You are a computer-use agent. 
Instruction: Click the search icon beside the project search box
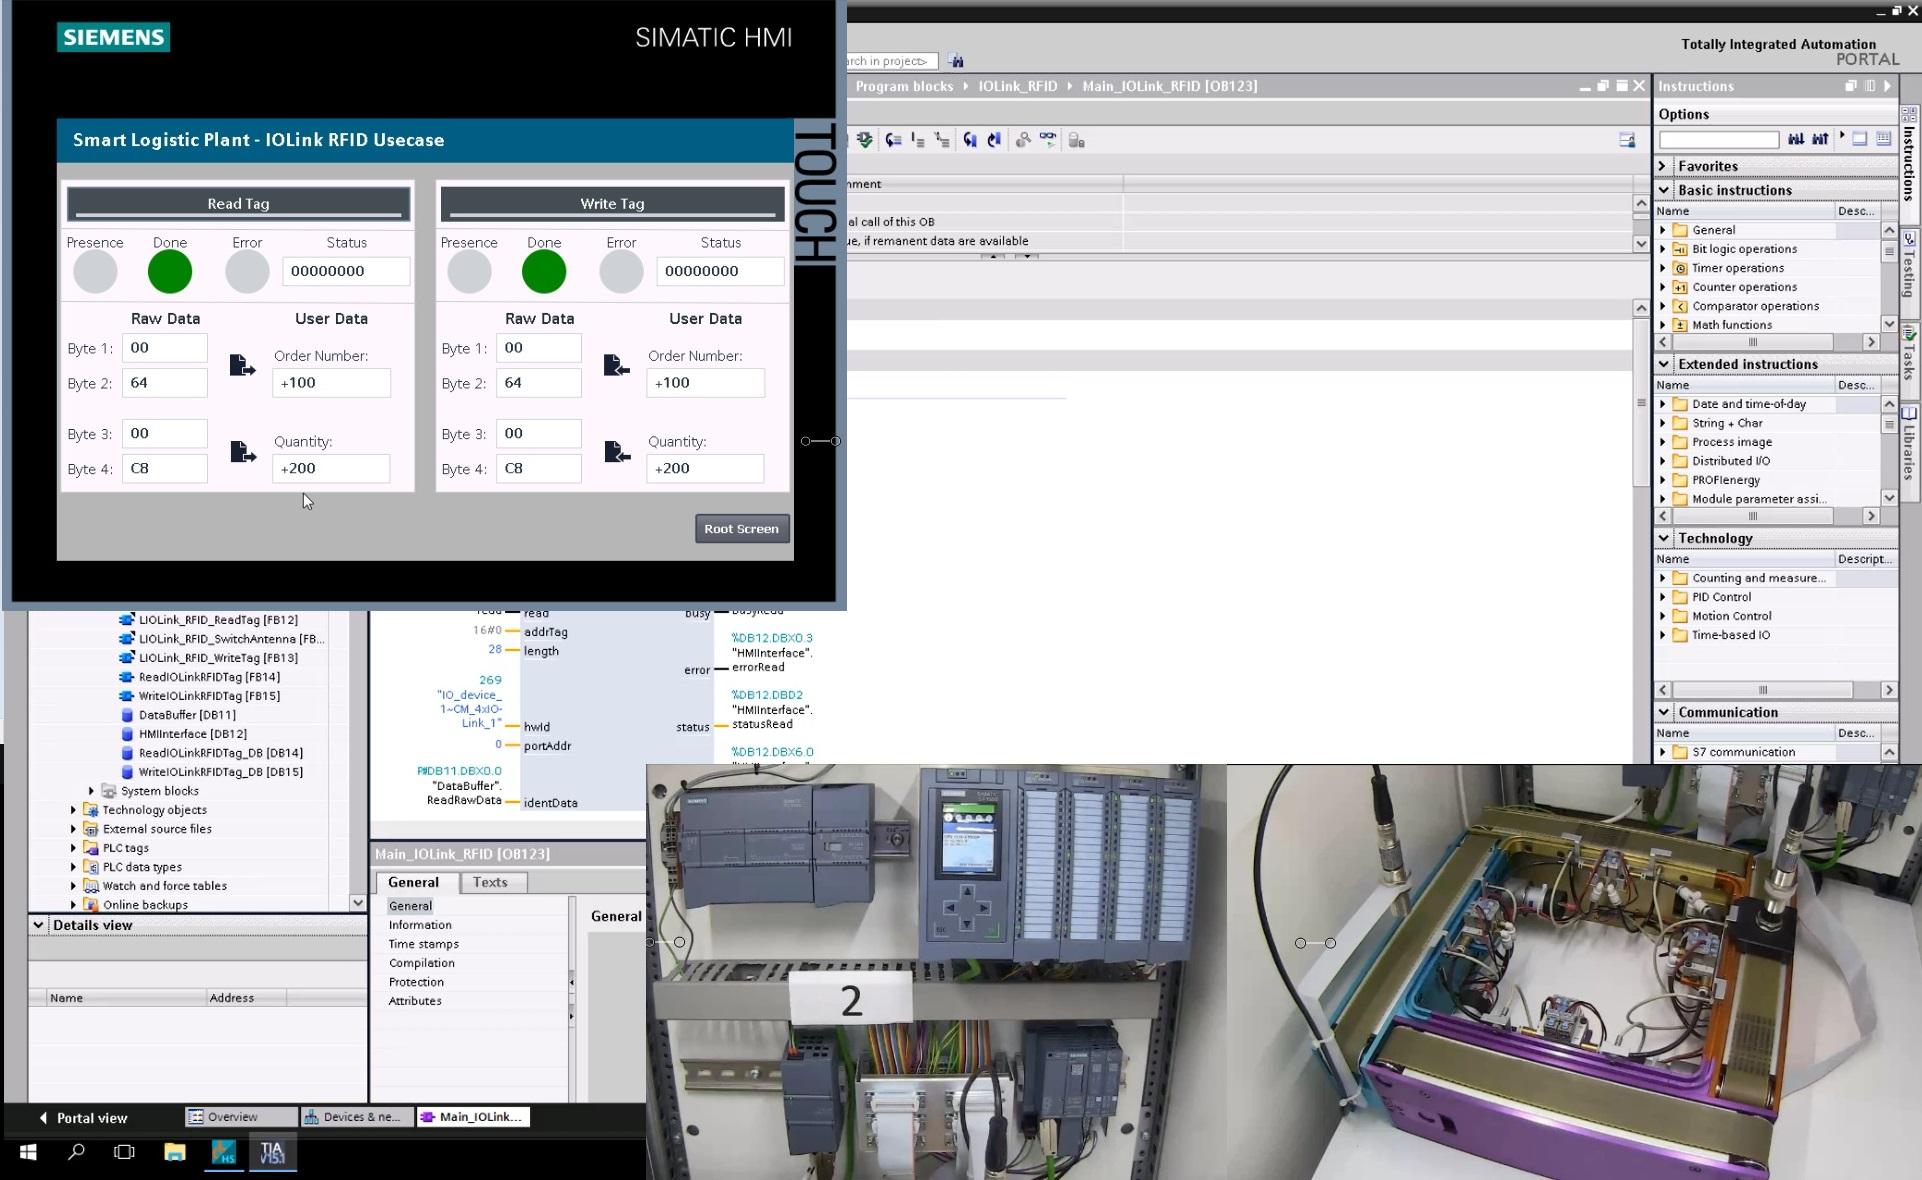956,61
